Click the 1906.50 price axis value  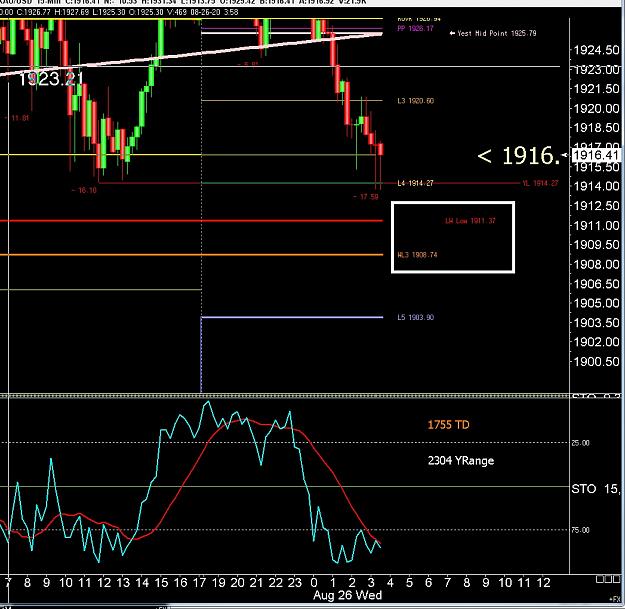[x=596, y=284]
